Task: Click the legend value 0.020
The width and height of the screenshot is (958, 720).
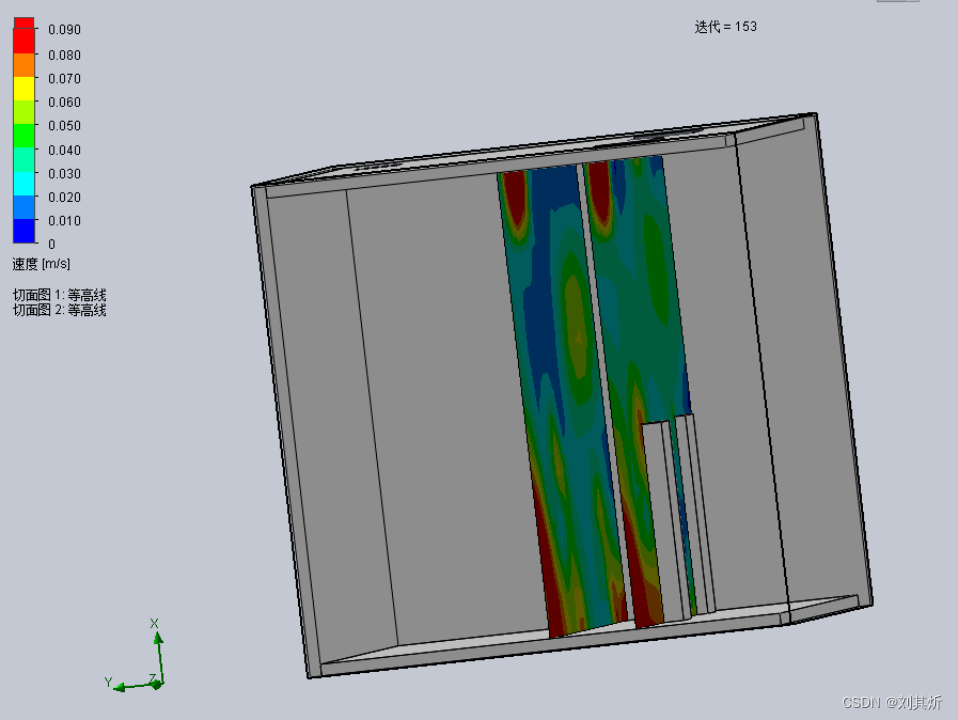Action: [64, 197]
